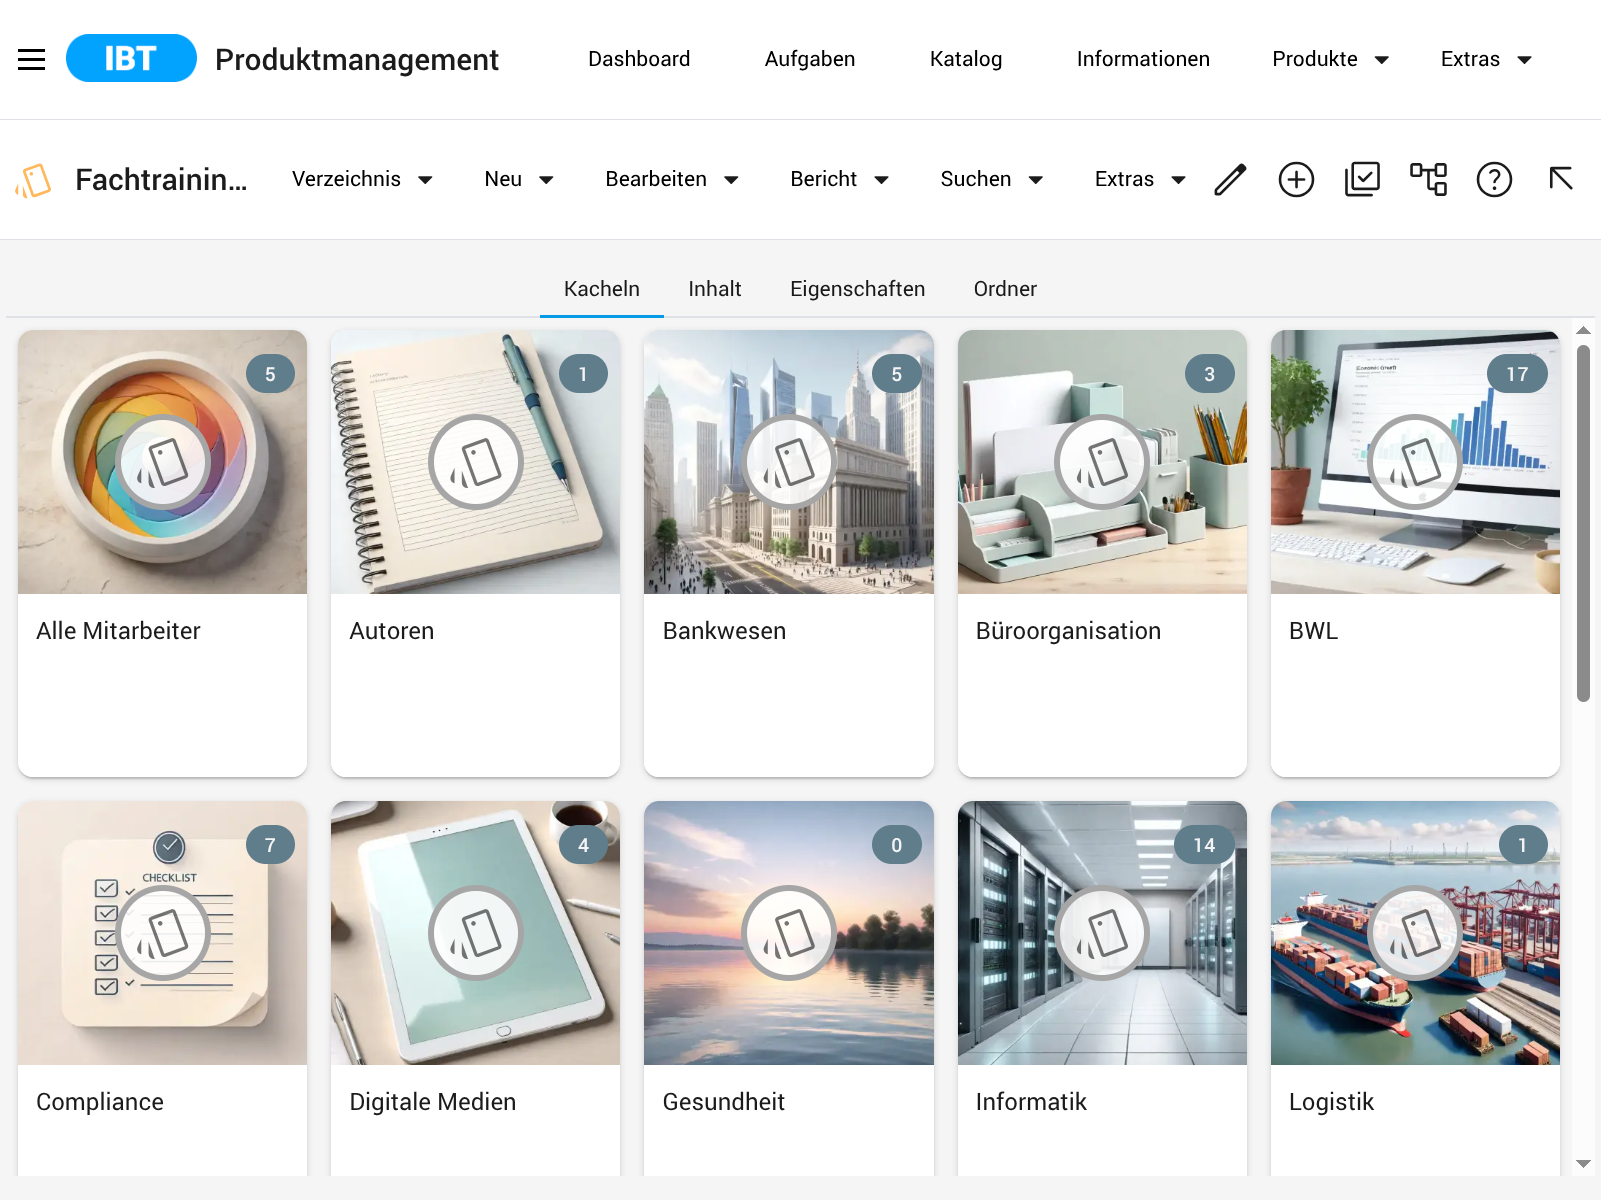Click center icon on Bankwesen tile

pyautogui.click(x=789, y=462)
